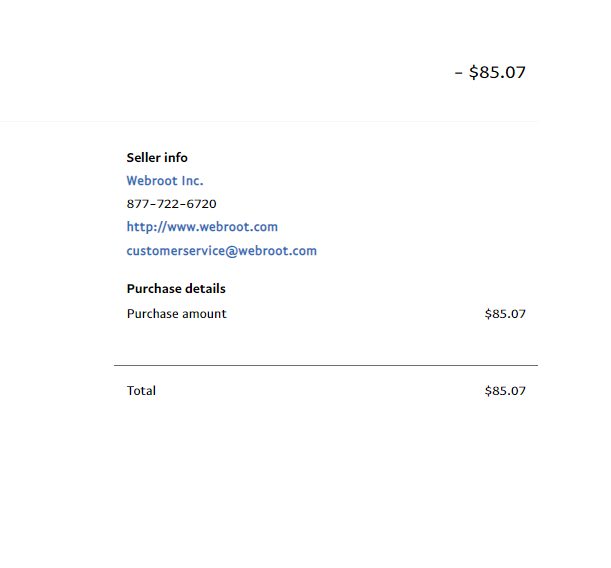Visit the http://www.webroot.com website link

(x=202, y=227)
